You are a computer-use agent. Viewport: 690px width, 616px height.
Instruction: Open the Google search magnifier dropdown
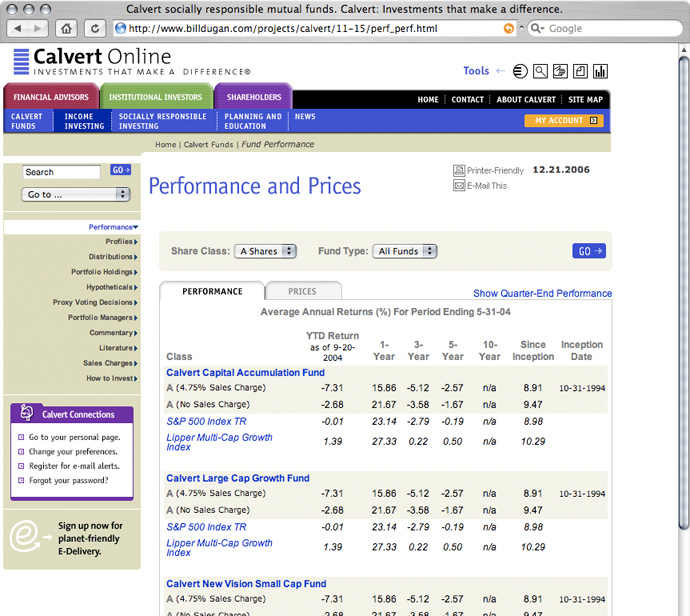537,29
